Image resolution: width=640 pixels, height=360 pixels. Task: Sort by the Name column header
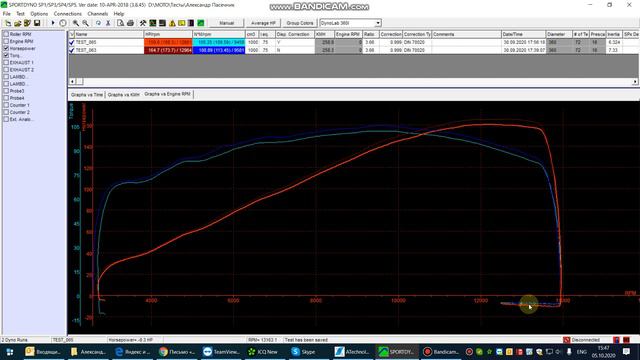click(109, 34)
